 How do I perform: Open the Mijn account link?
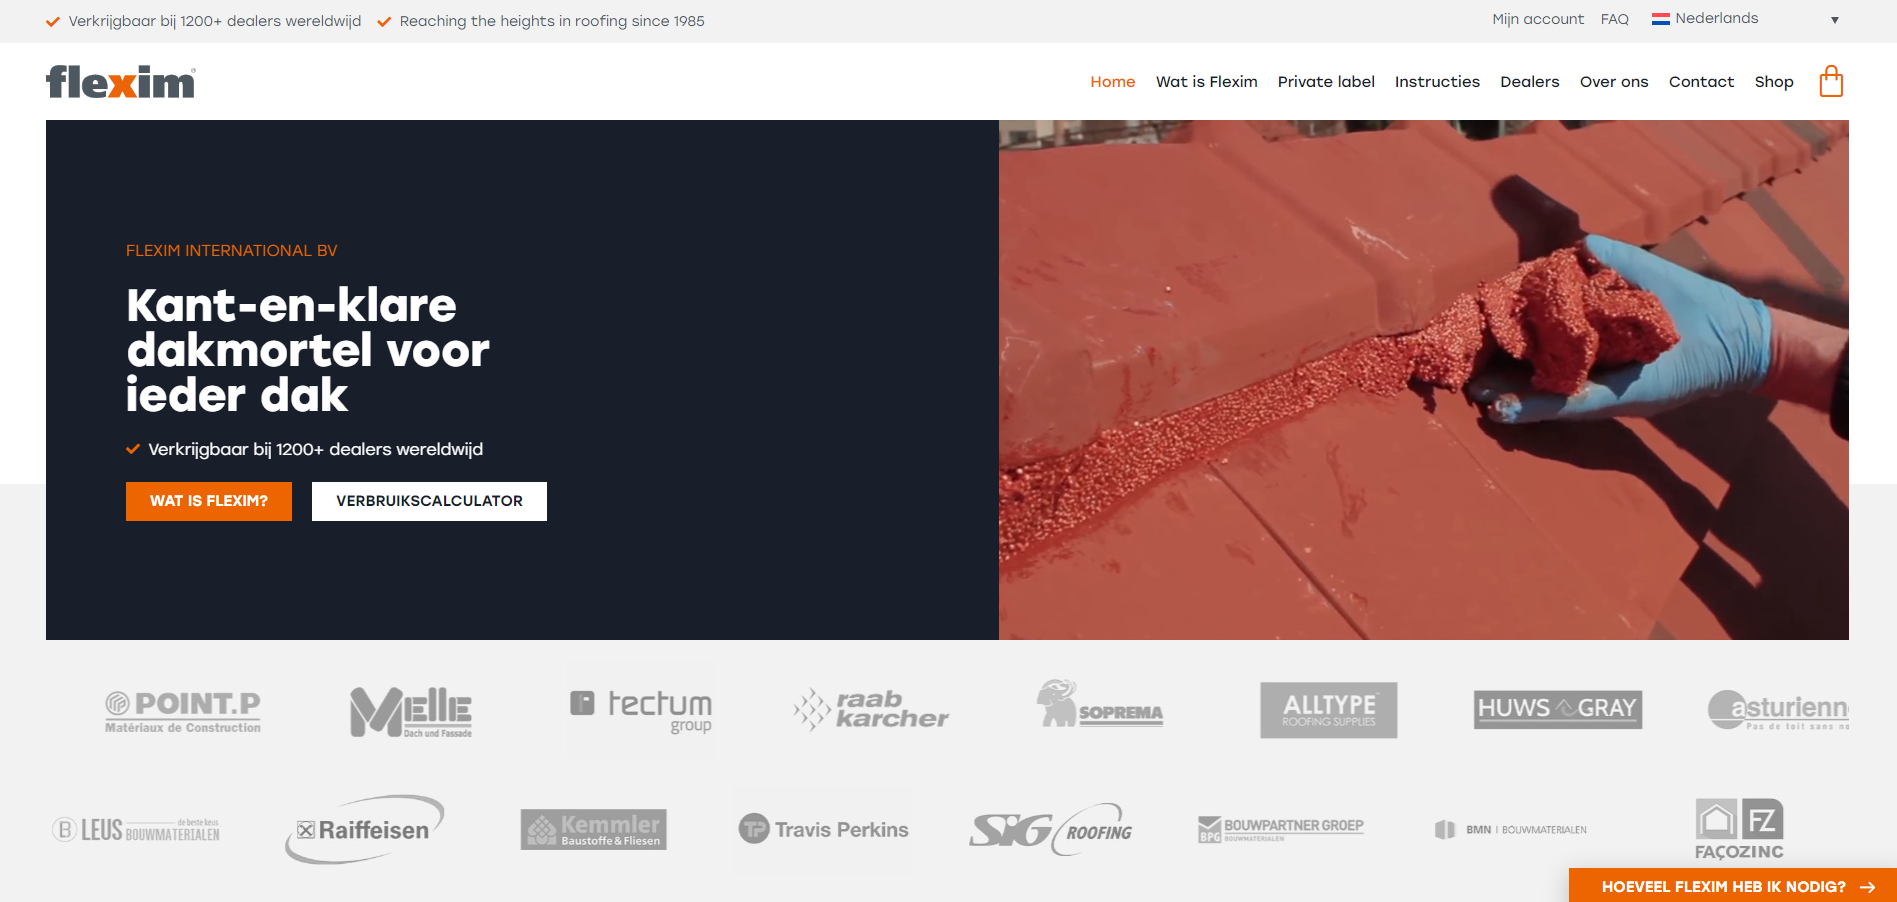click(1537, 19)
